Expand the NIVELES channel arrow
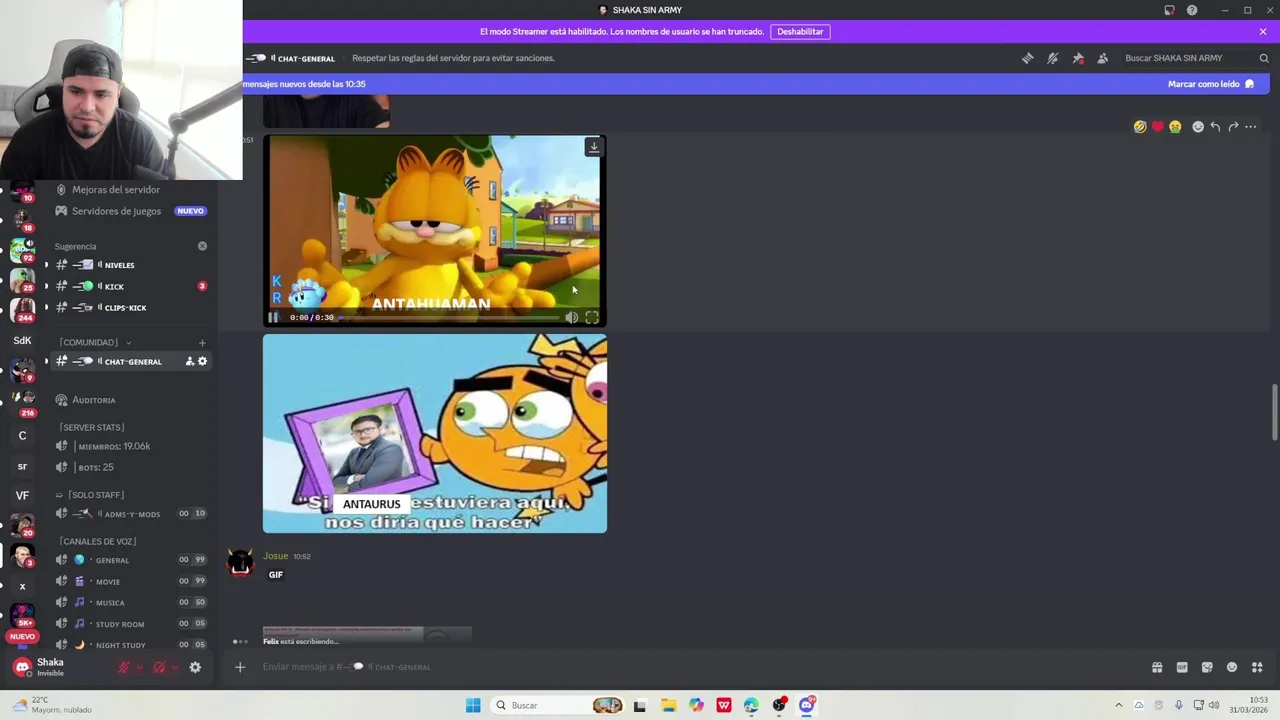The height and width of the screenshot is (720, 1280). tap(46, 265)
